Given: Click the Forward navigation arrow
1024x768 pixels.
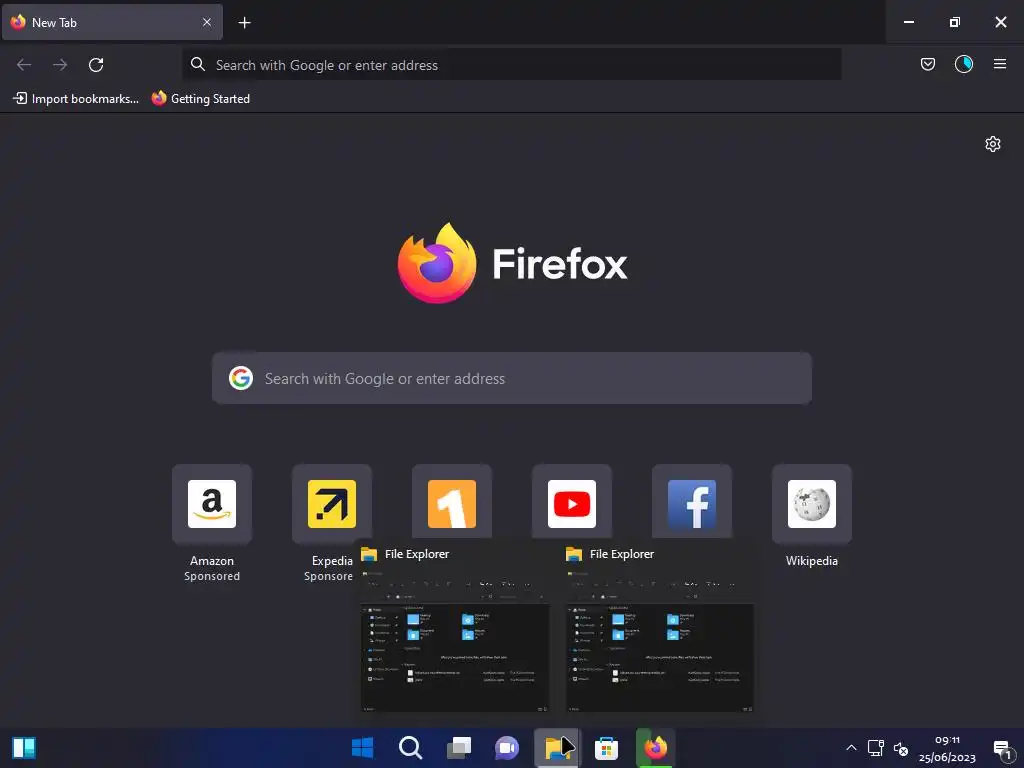Looking at the screenshot, I should [x=60, y=65].
